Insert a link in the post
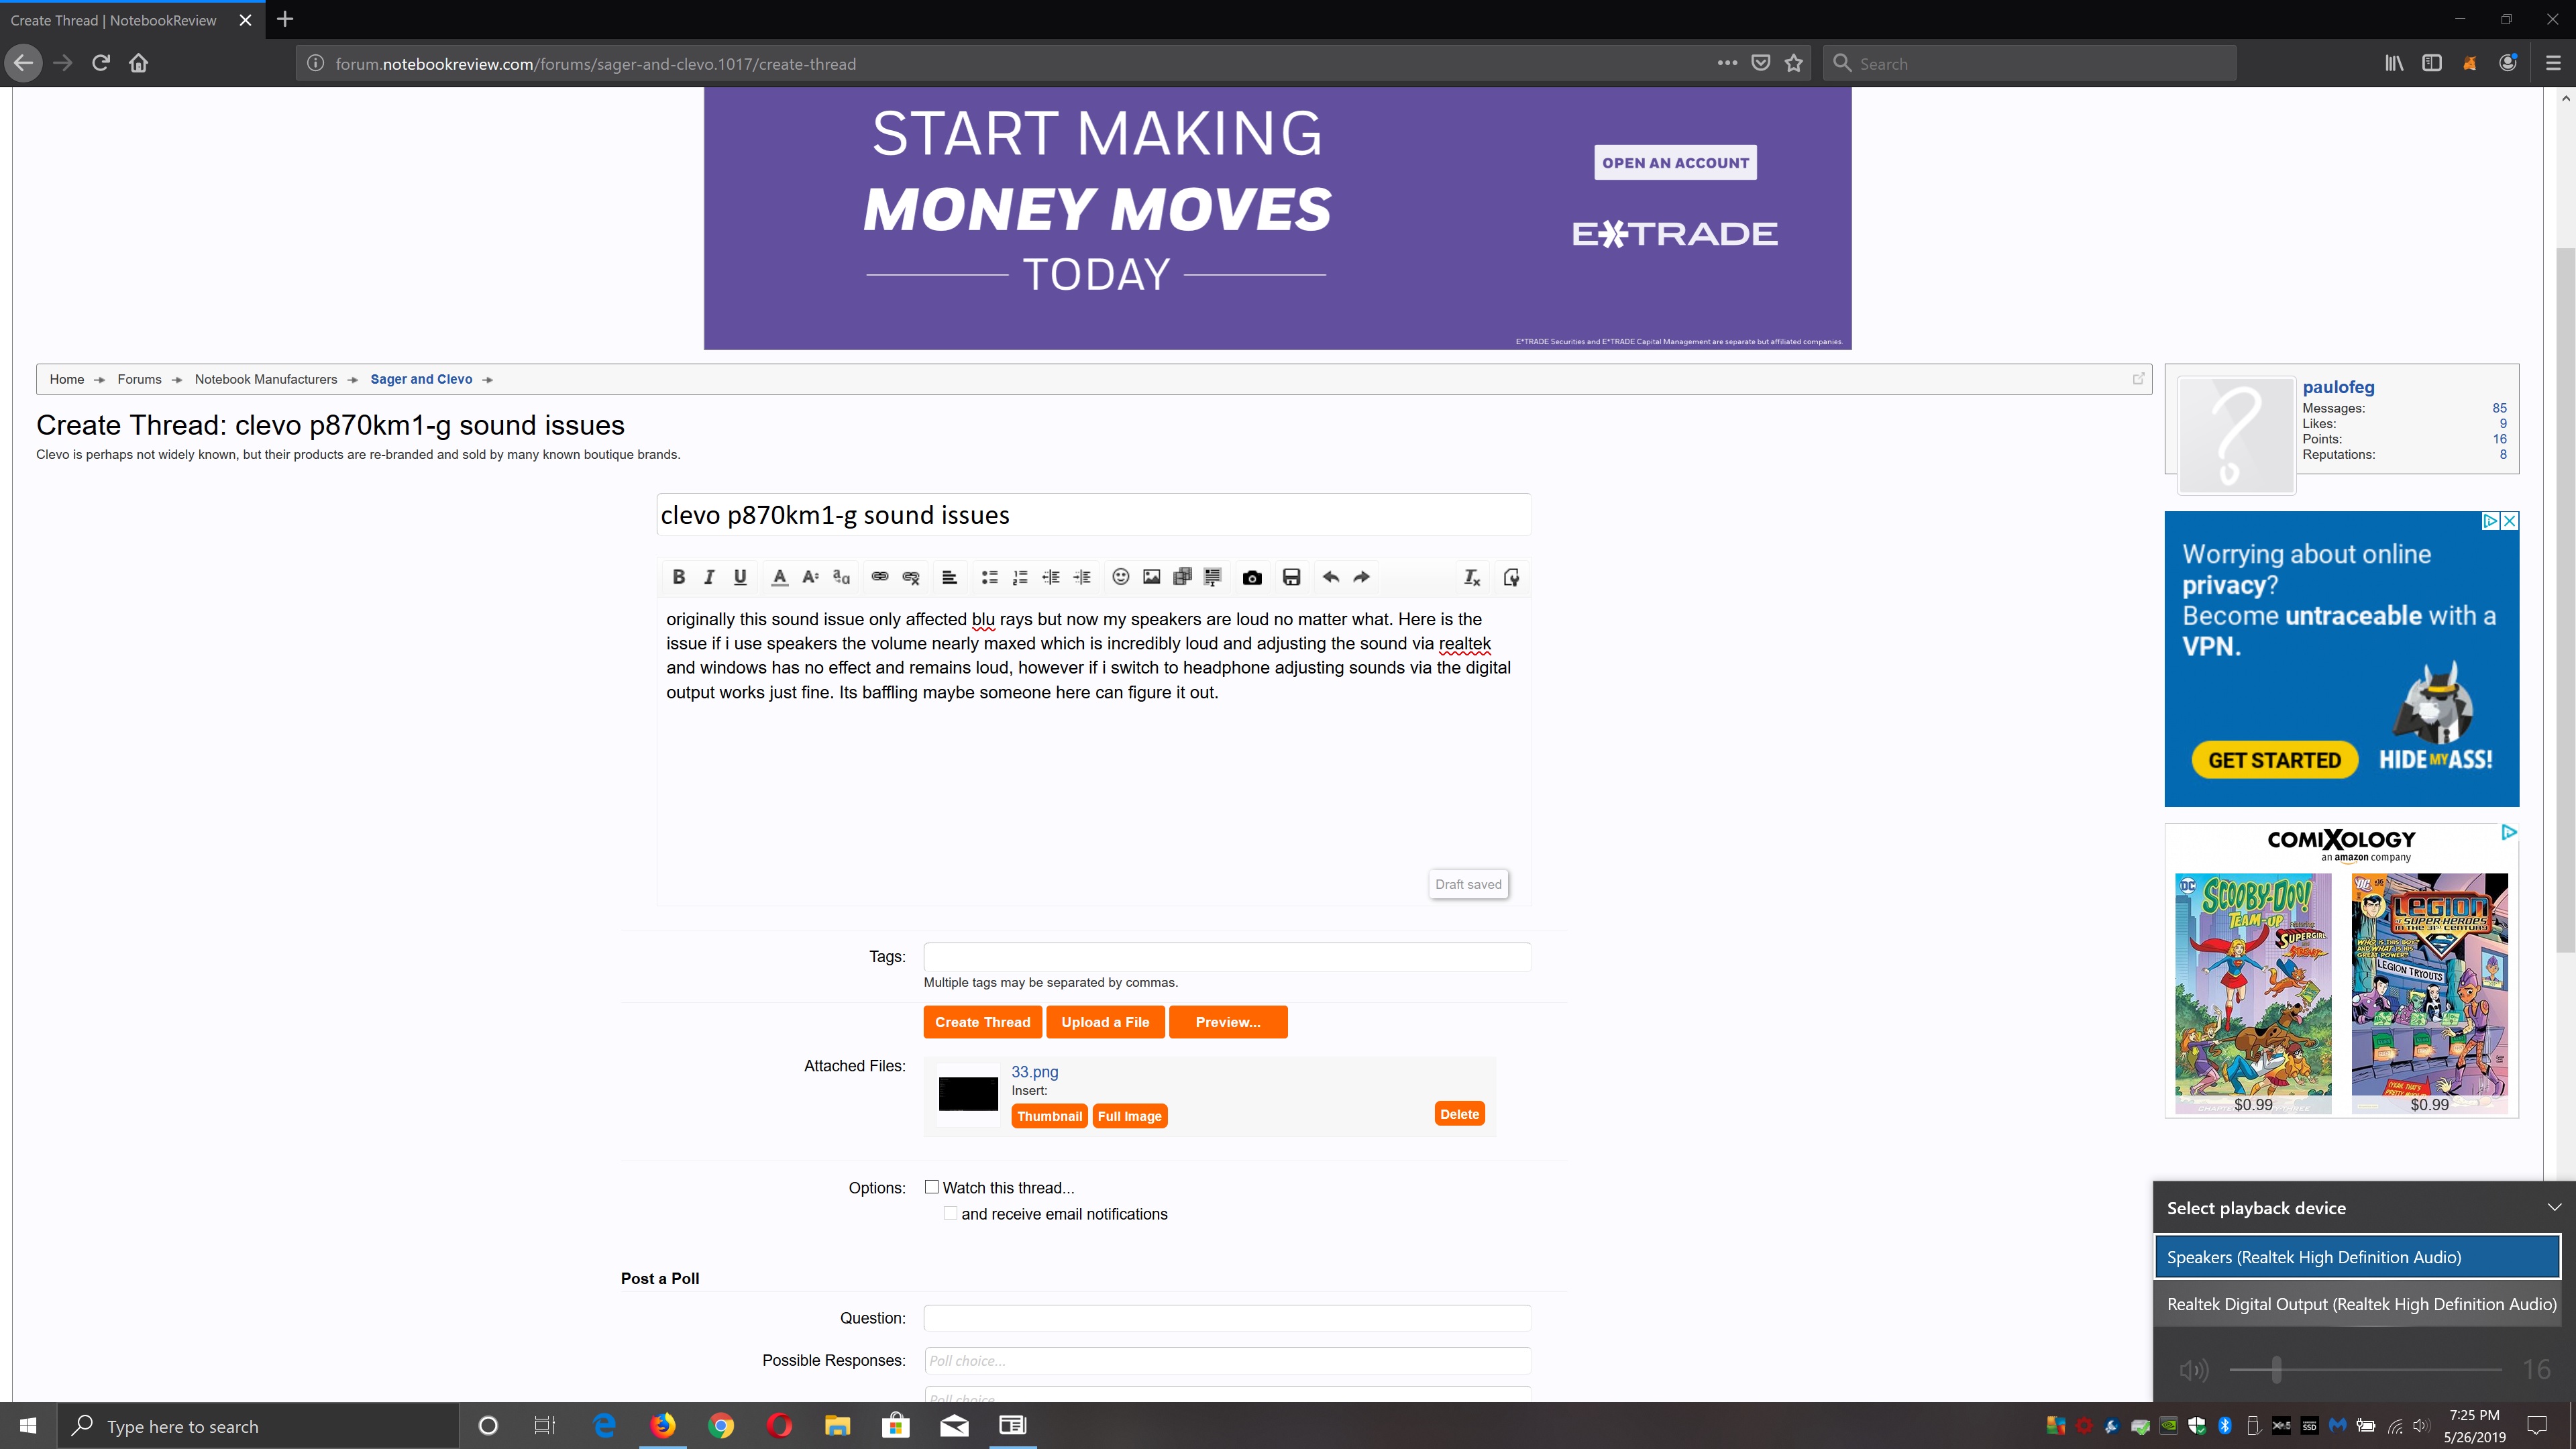 880,577
